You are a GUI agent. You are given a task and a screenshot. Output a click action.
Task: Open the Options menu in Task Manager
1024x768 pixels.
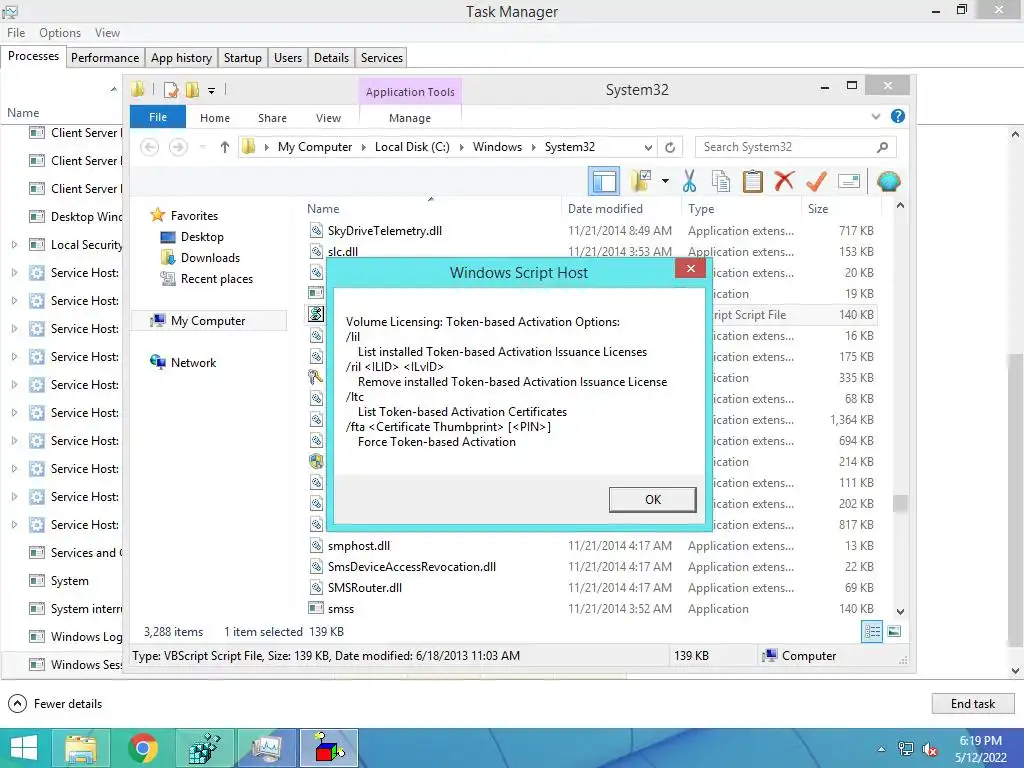pos(59,33)
